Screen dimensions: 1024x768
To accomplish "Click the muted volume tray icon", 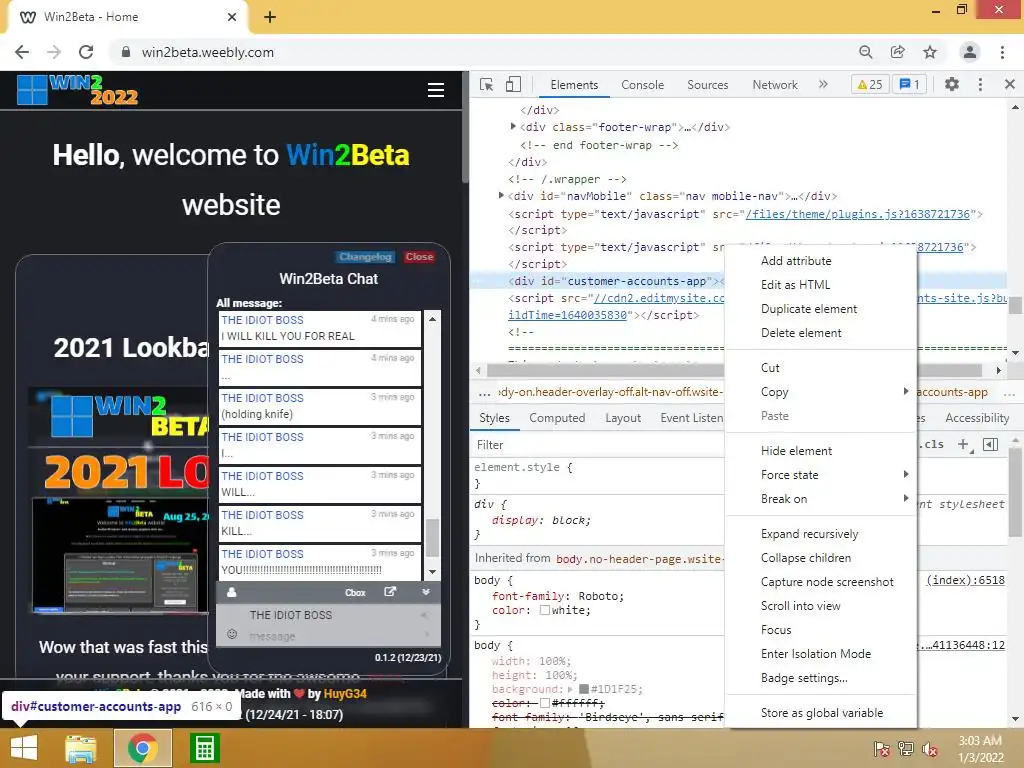I will pyautogui.click(x=930, y=749).
